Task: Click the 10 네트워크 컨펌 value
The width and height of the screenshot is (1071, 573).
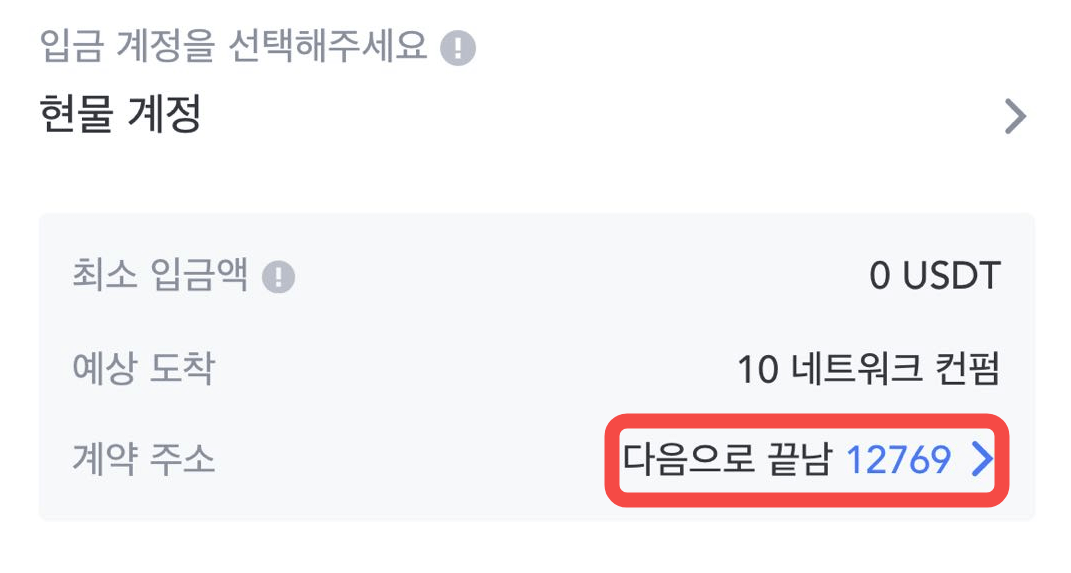Action: [868, 370]
